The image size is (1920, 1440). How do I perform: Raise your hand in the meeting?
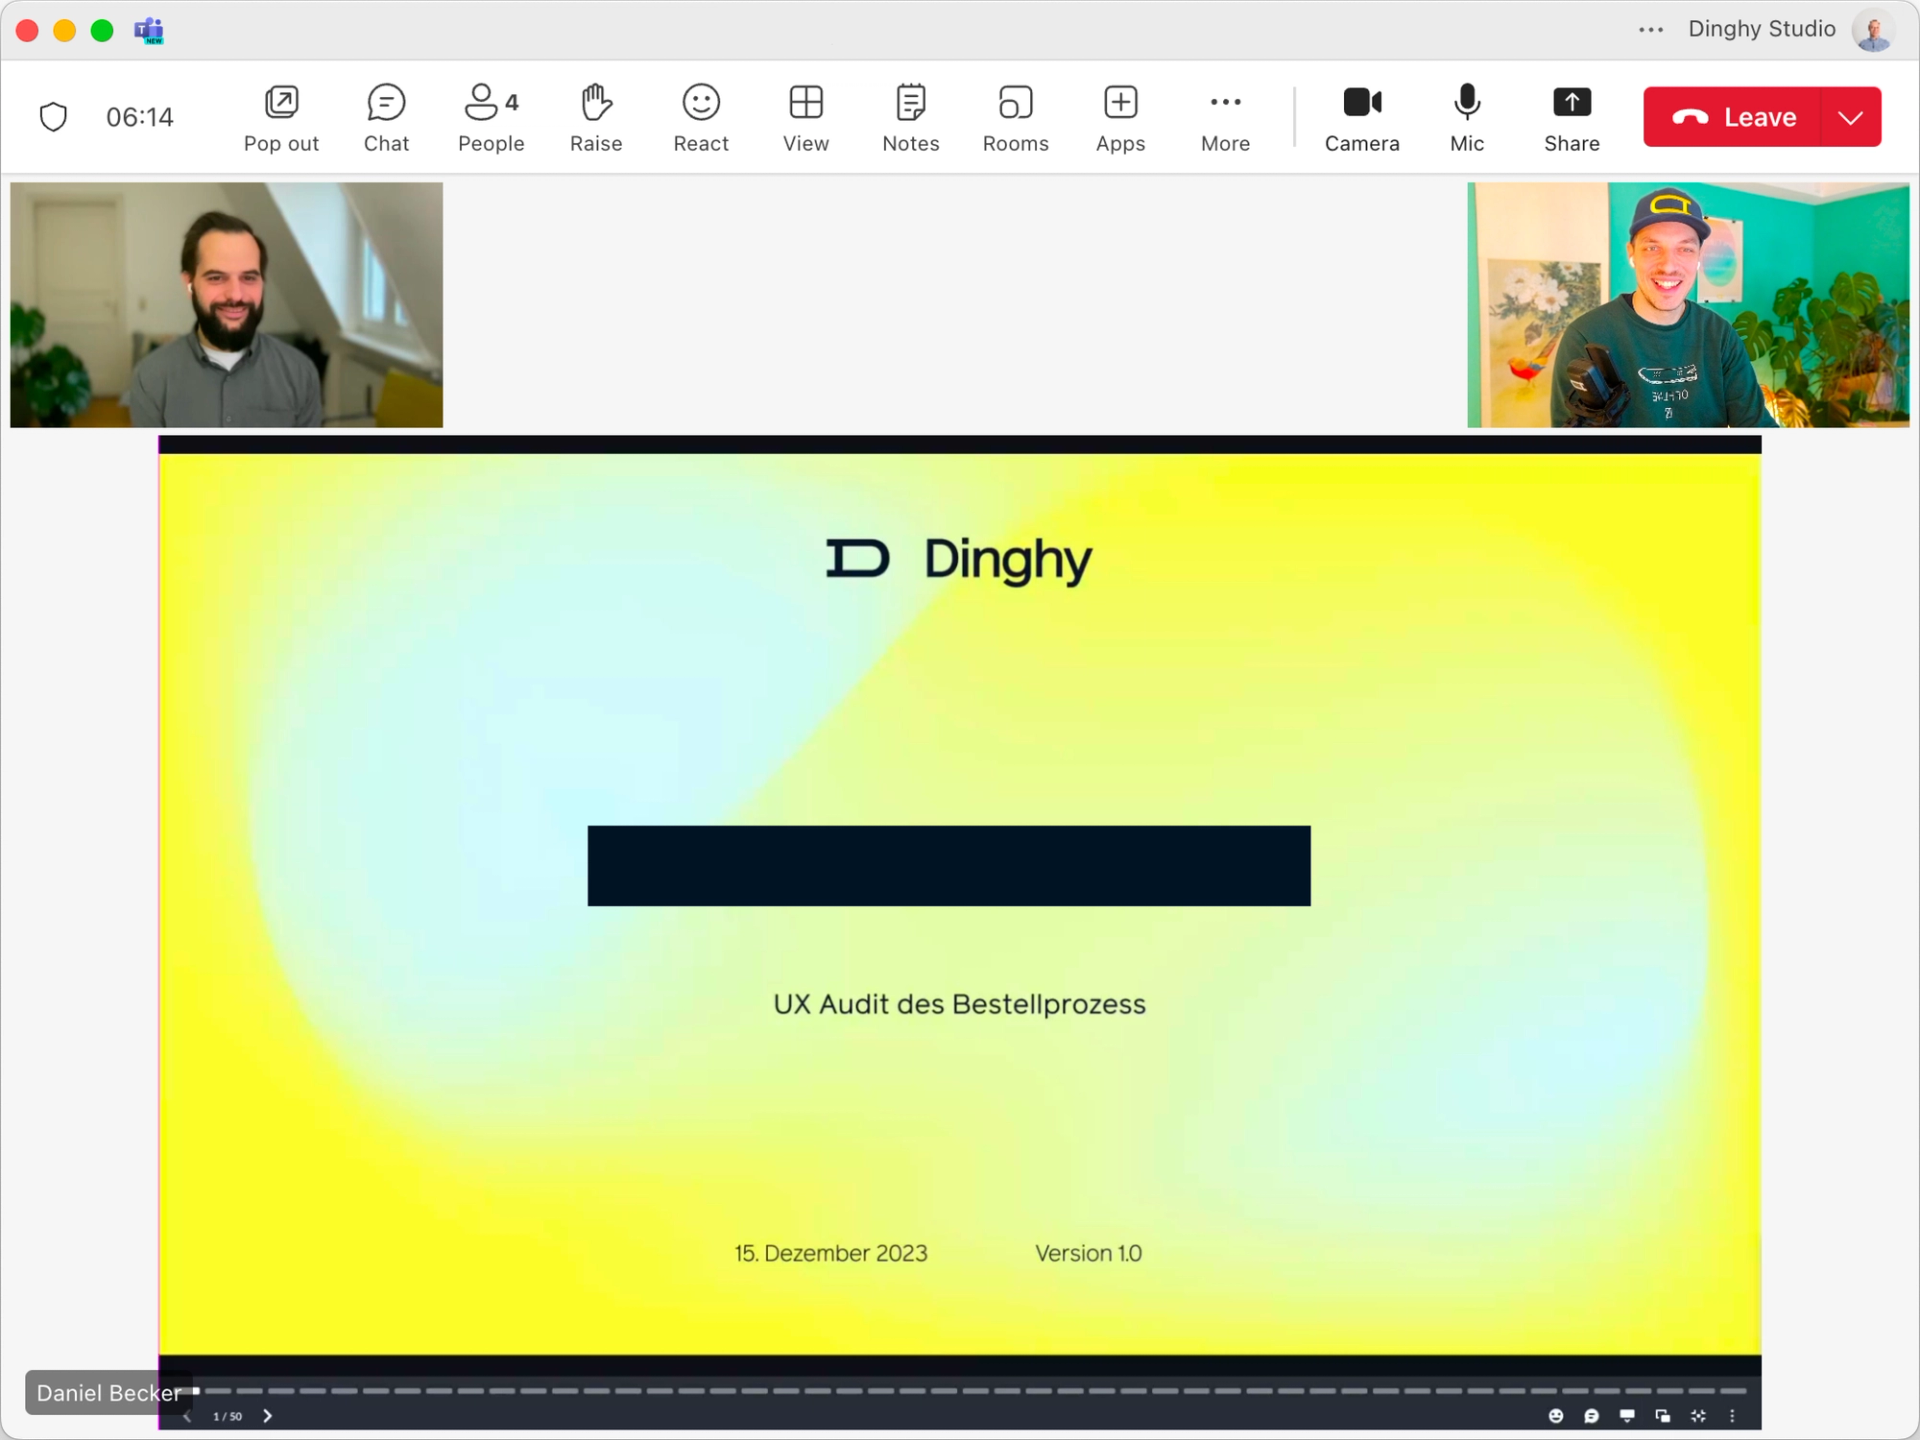pyautogui.click(x=596, y=118)
